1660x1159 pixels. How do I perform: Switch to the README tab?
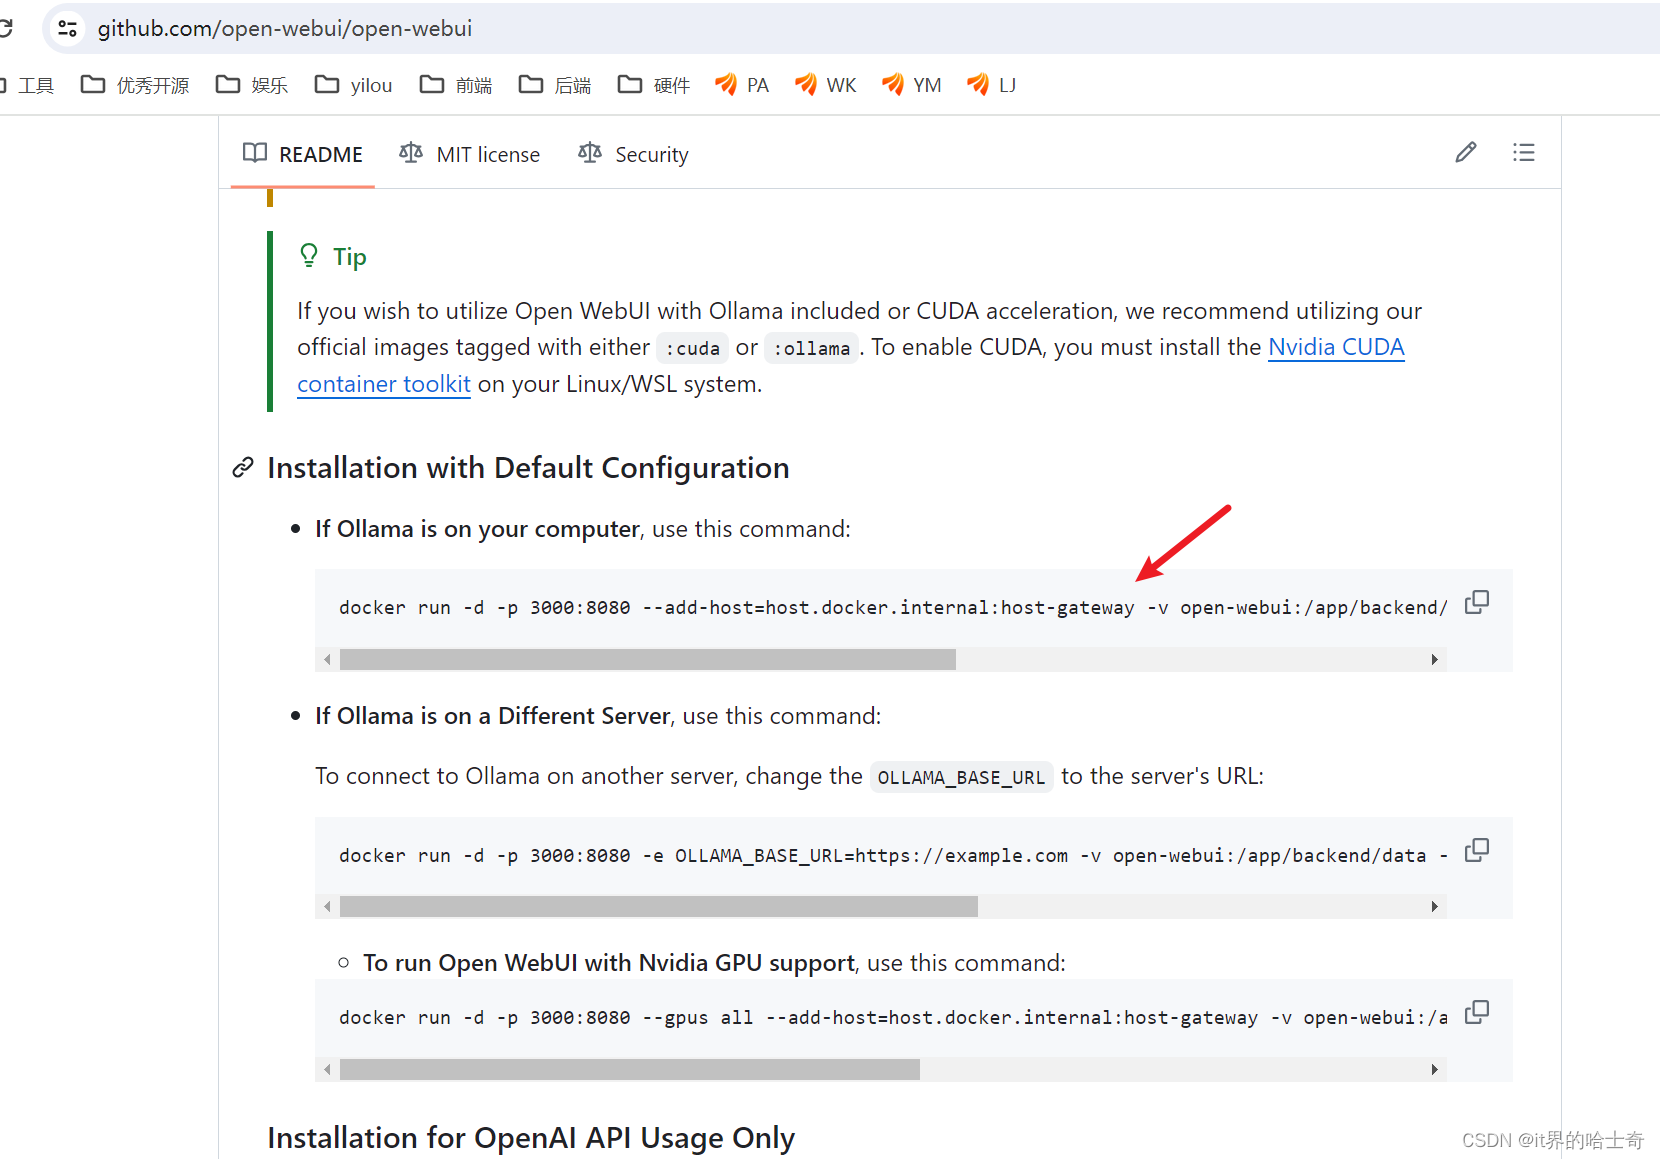coord(303,154)
